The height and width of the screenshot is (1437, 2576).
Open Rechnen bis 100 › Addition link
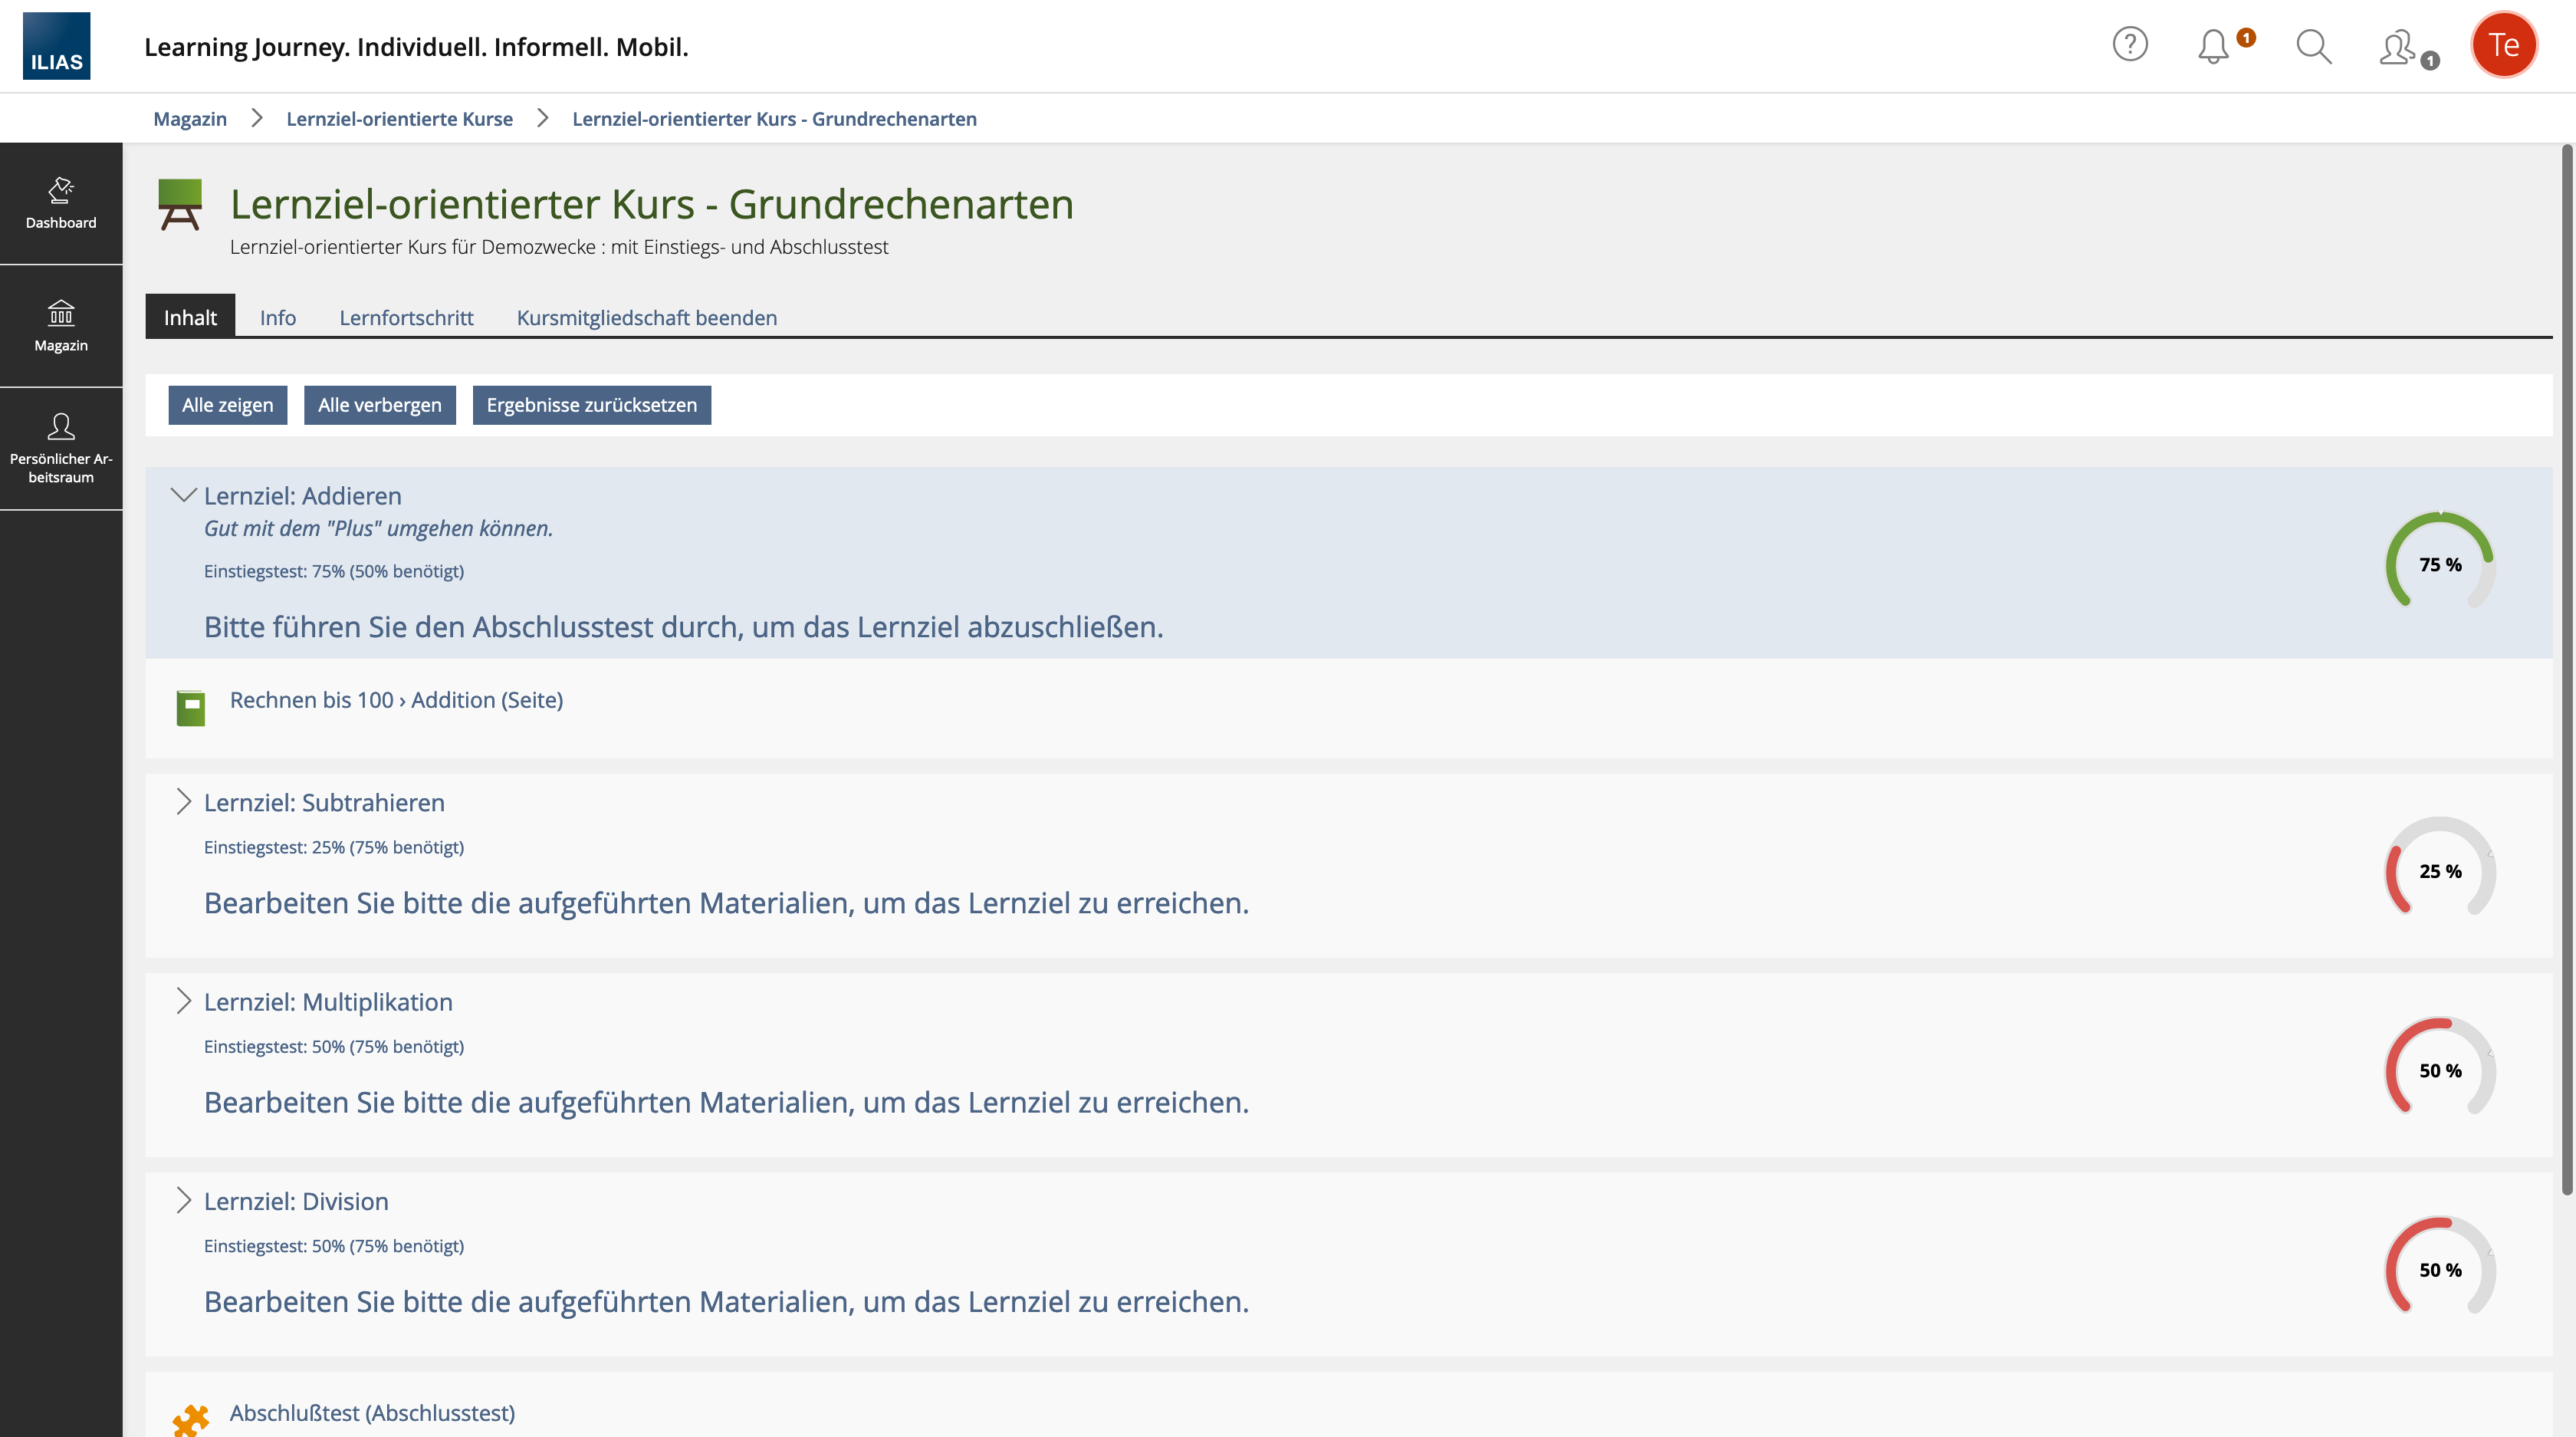click(396, 700)
